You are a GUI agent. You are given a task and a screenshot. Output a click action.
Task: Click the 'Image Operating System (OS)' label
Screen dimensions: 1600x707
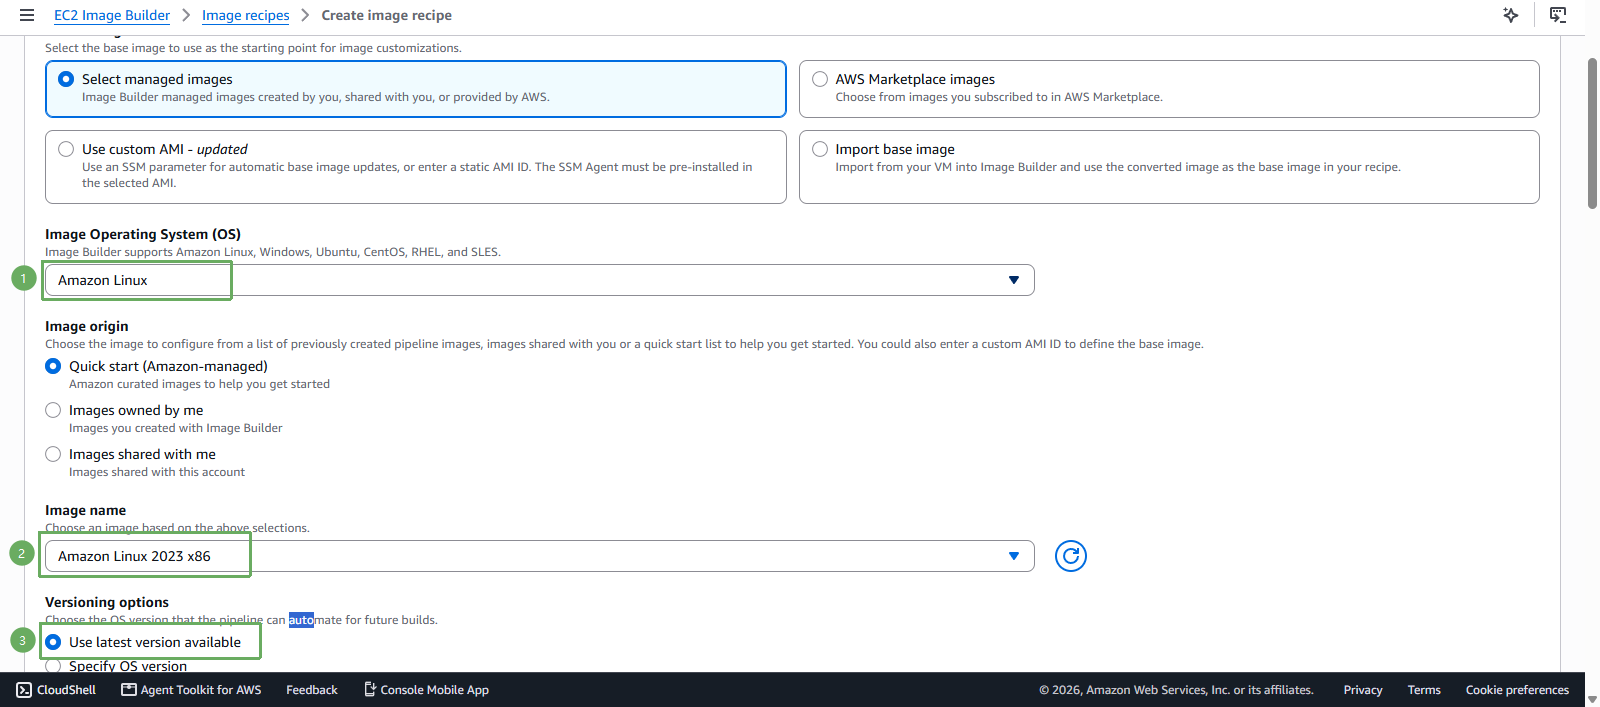[143, 234]
